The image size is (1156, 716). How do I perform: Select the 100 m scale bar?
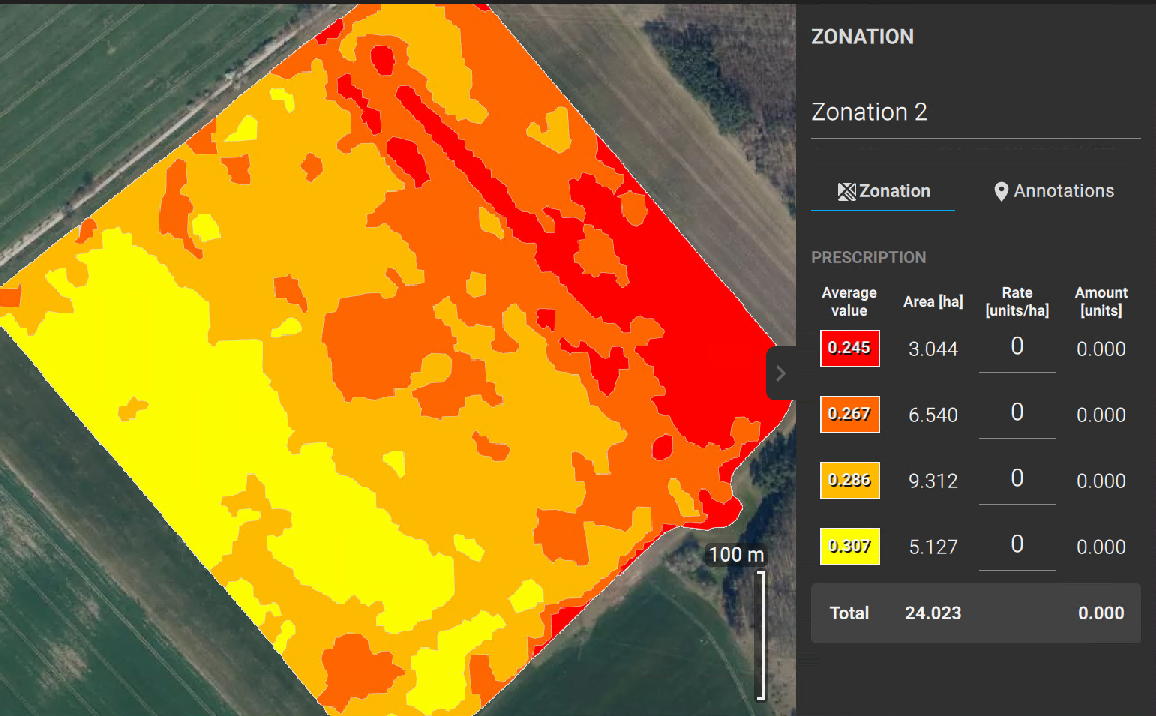(x=735, y=554)
